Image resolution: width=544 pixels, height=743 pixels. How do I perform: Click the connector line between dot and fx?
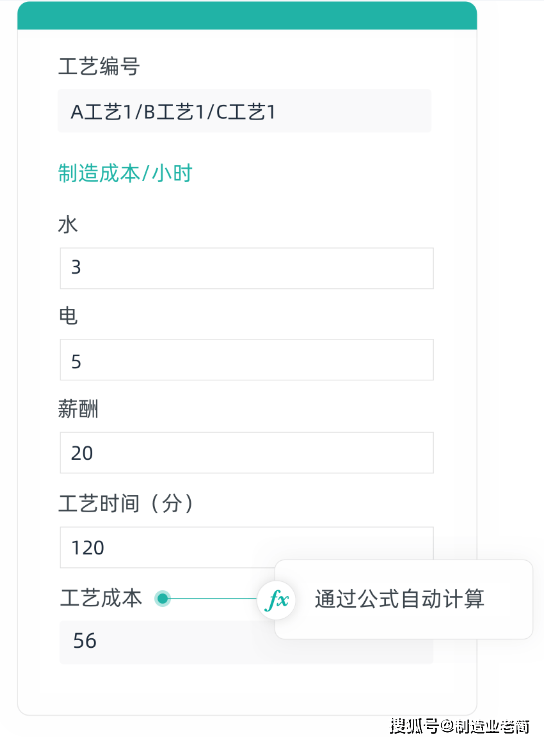(214, 599)
